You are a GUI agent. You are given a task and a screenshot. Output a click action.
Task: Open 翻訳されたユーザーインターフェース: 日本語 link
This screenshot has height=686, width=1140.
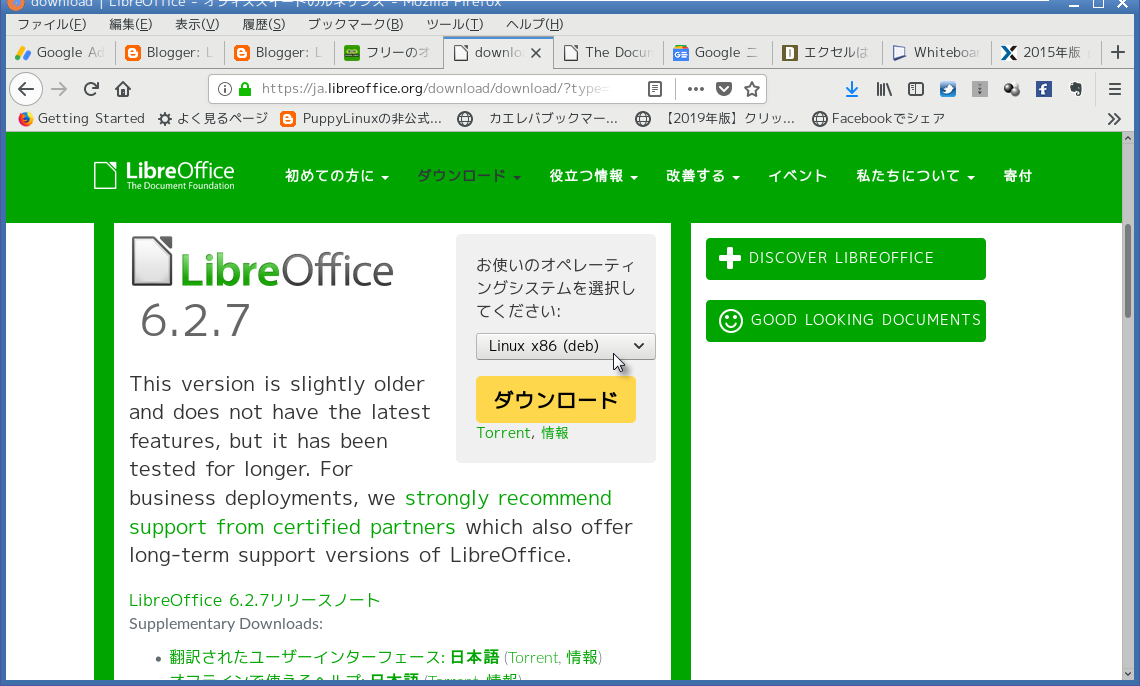point(334,657)
